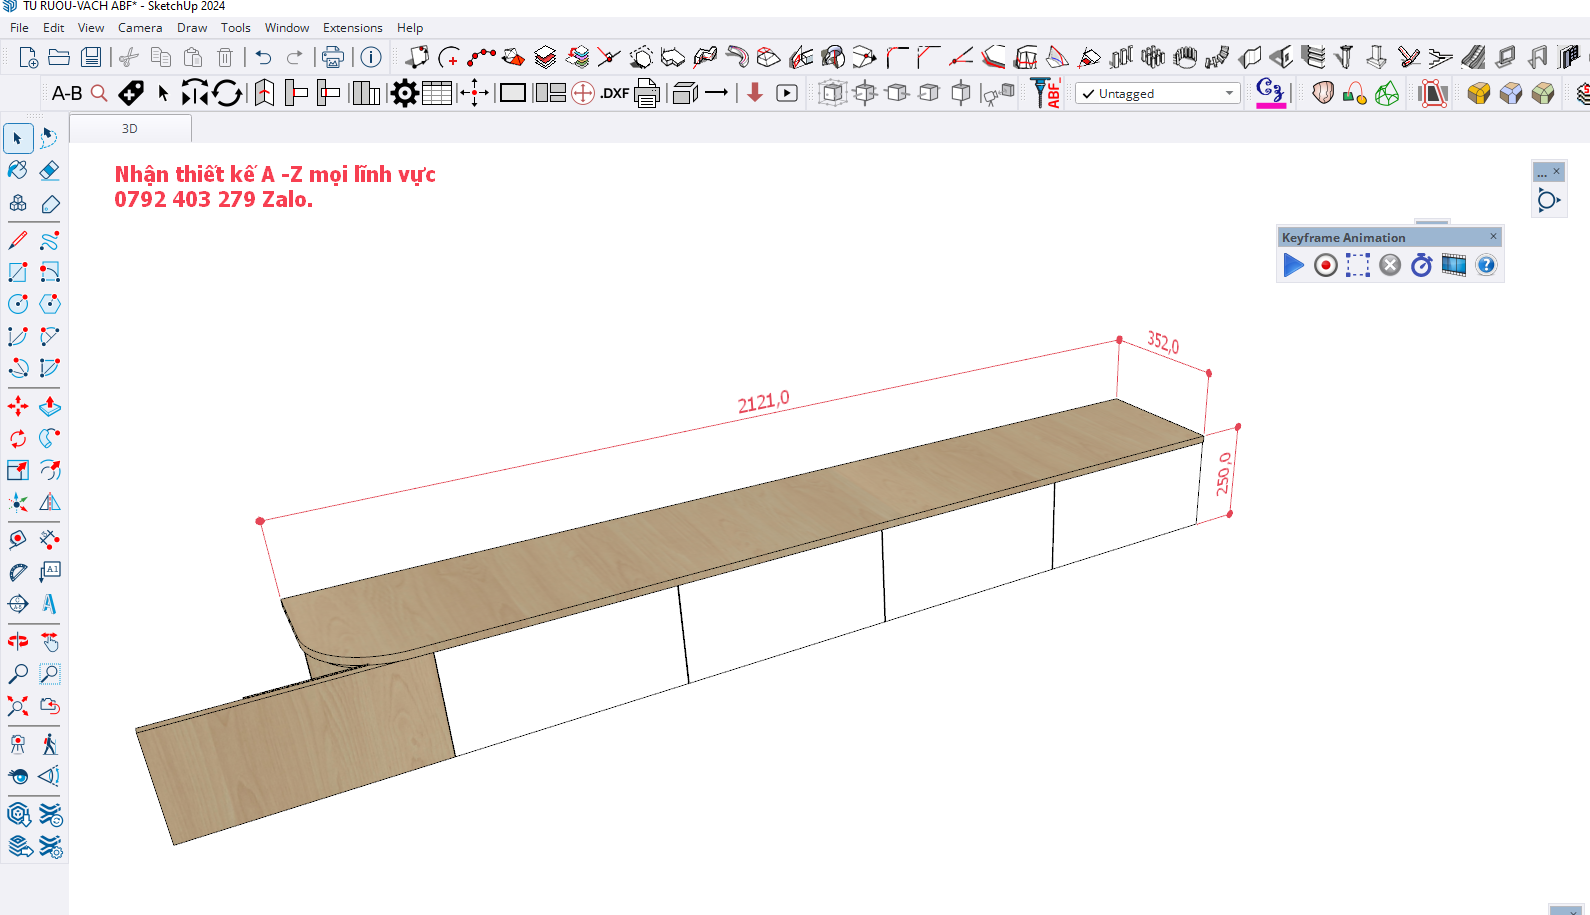Click the Undo arrow

(x=263, y=58)
